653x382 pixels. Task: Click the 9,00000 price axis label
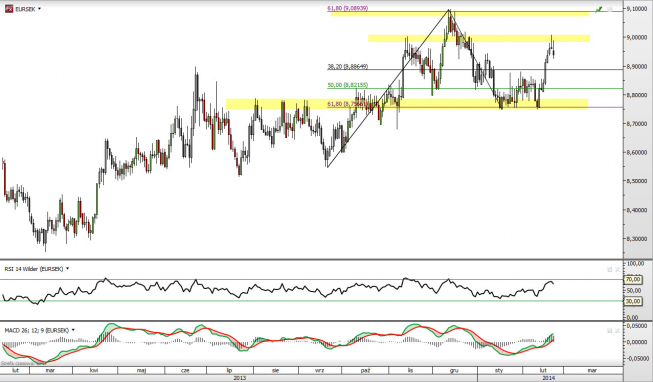point(637,37)
